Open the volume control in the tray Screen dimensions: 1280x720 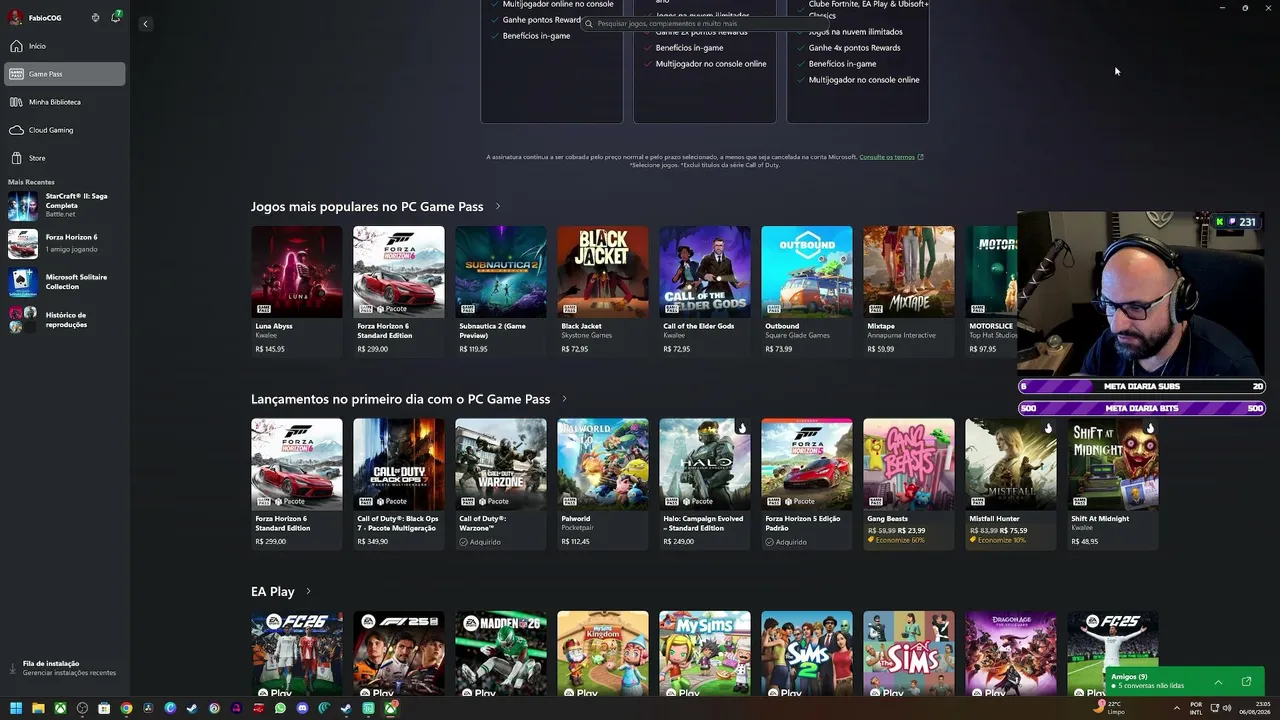click(x=1227, y=708)
